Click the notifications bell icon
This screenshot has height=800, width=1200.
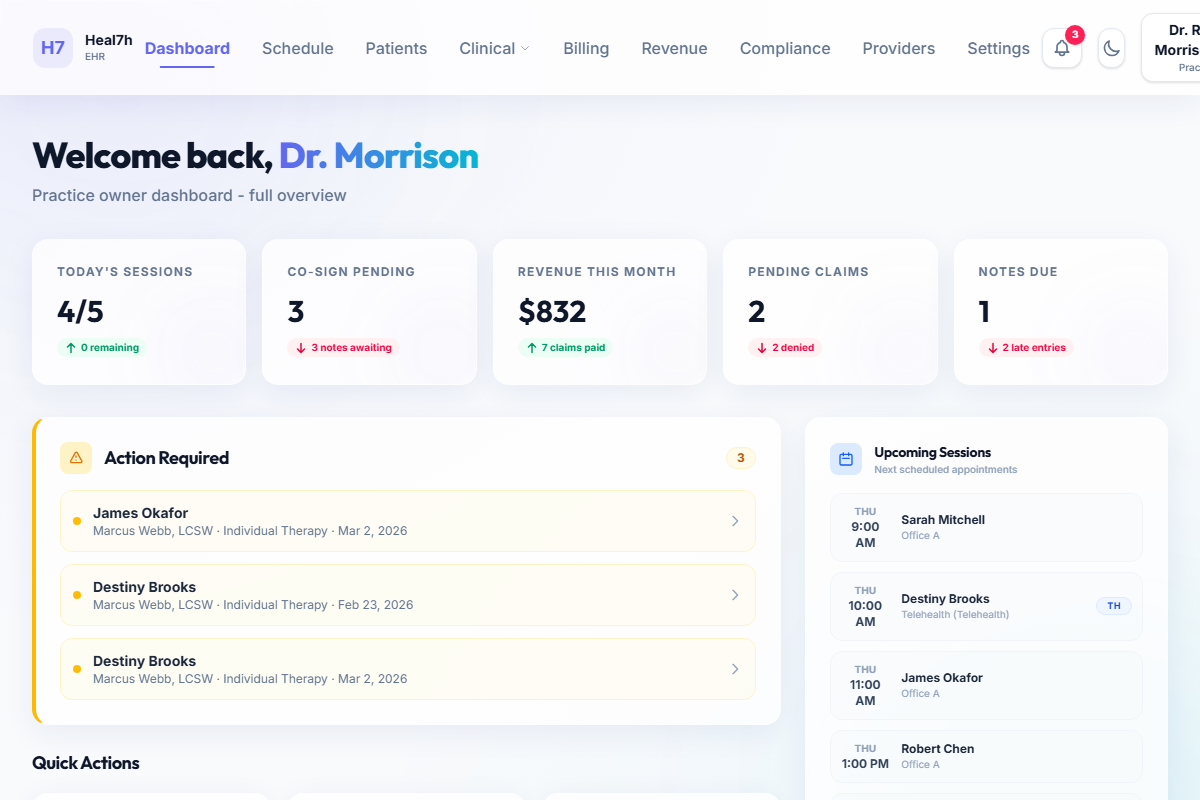(x=1061, y=48)
